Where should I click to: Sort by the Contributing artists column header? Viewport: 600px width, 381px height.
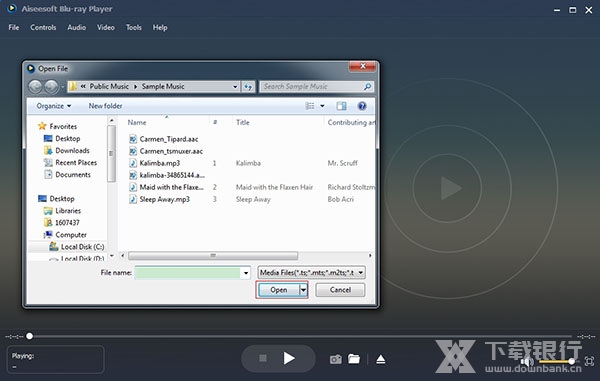[x=351, y=122]
